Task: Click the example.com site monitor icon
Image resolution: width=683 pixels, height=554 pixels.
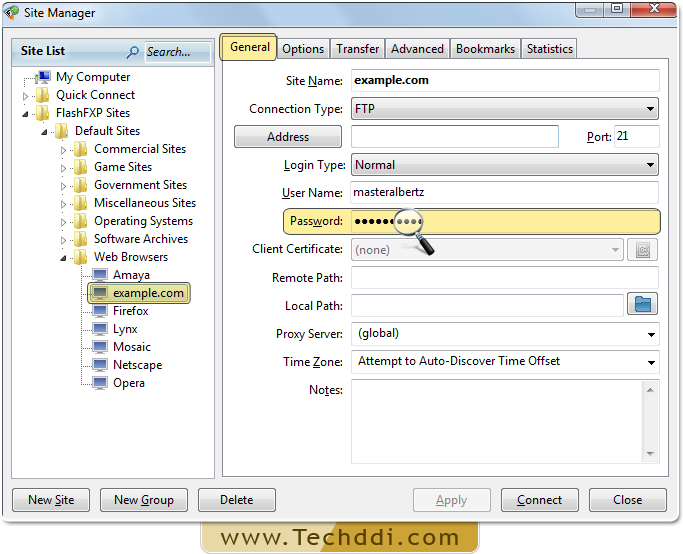Action: 100,293
